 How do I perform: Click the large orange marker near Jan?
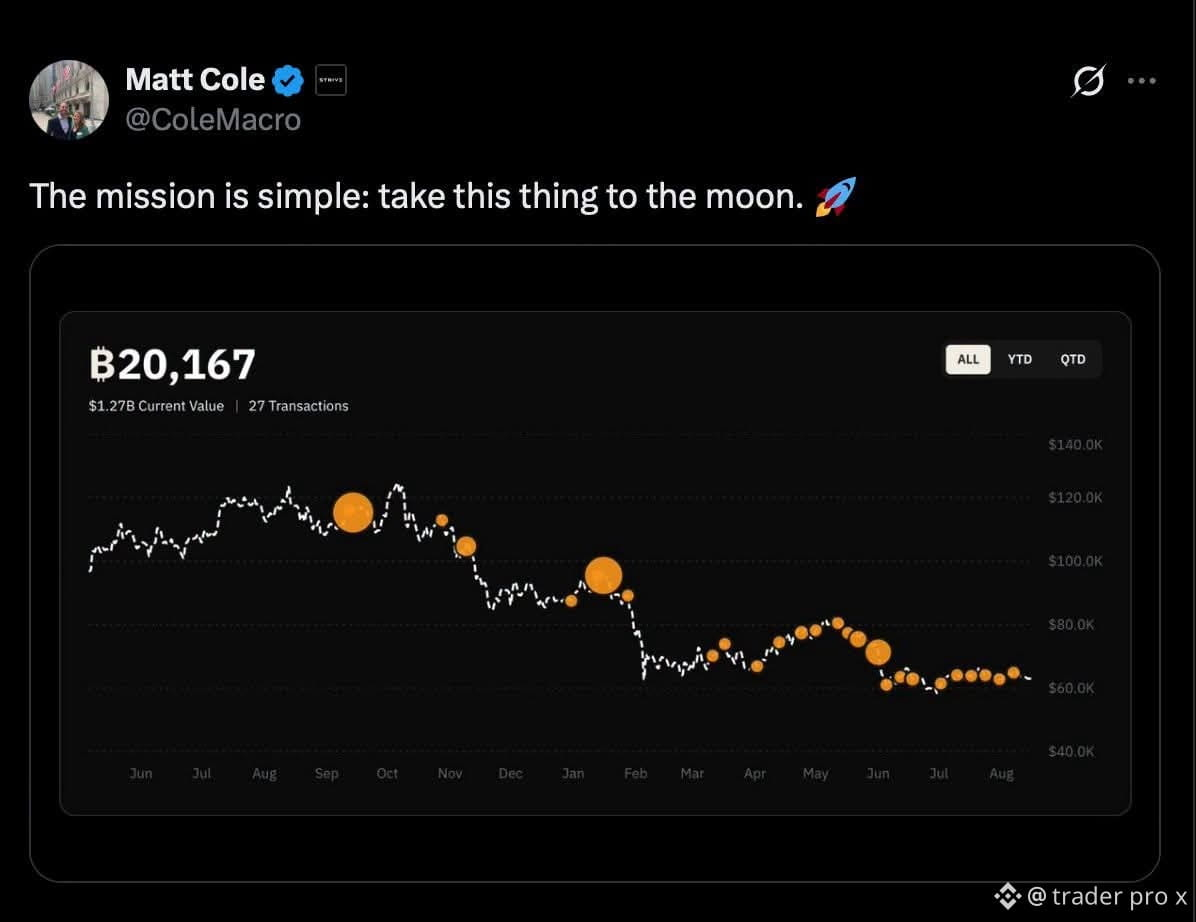click(603, 575)
